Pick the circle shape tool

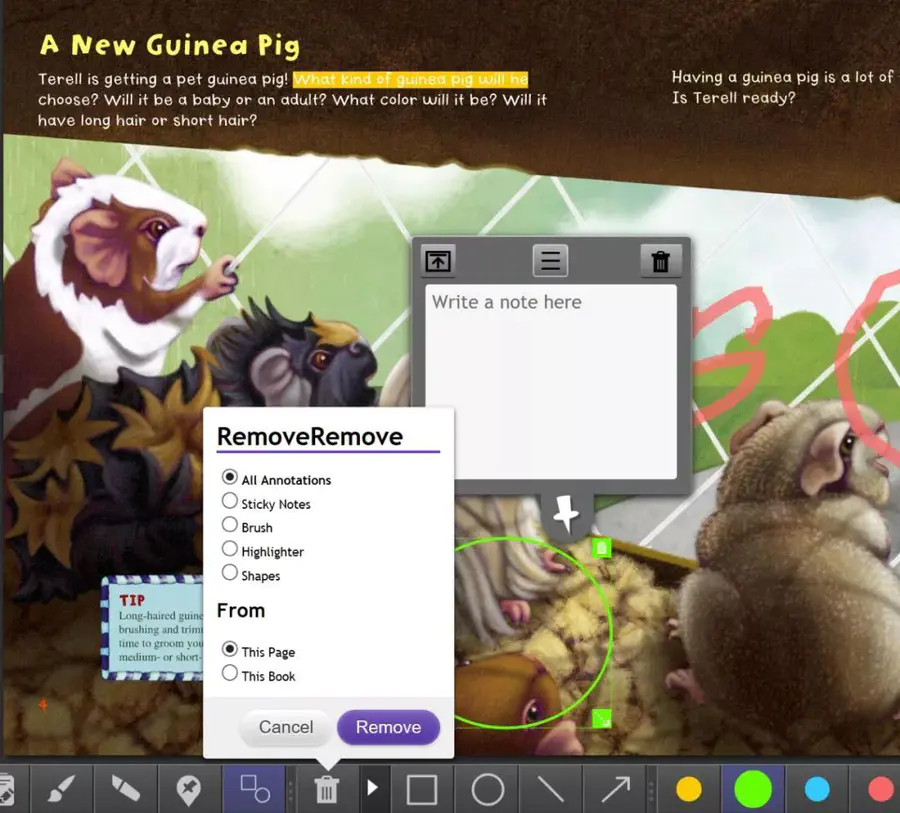[x=487, y=790]
